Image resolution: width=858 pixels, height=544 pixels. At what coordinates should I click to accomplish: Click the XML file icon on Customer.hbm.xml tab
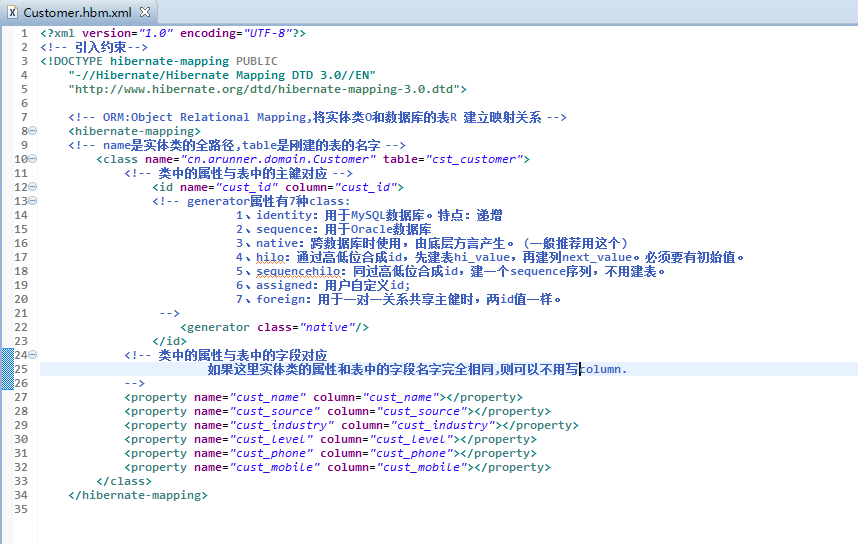[x=12, y=12]
